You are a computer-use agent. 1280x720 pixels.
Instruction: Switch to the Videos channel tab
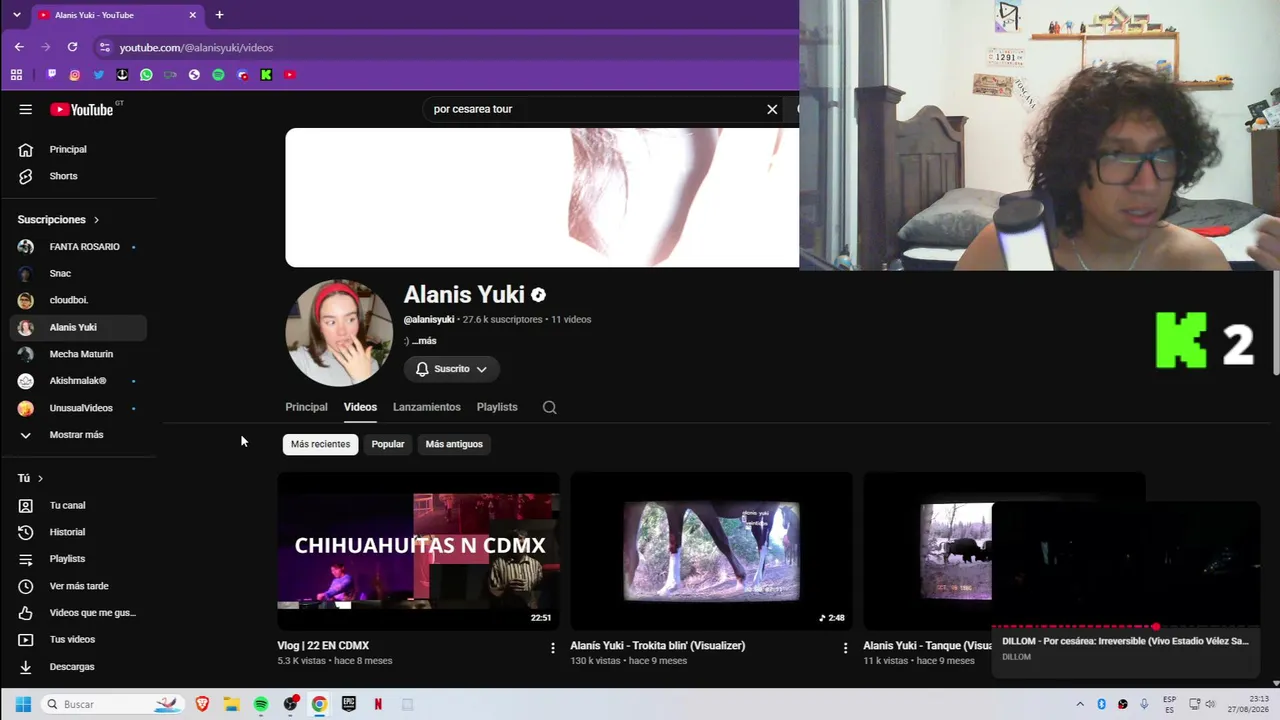click(360, 407)
